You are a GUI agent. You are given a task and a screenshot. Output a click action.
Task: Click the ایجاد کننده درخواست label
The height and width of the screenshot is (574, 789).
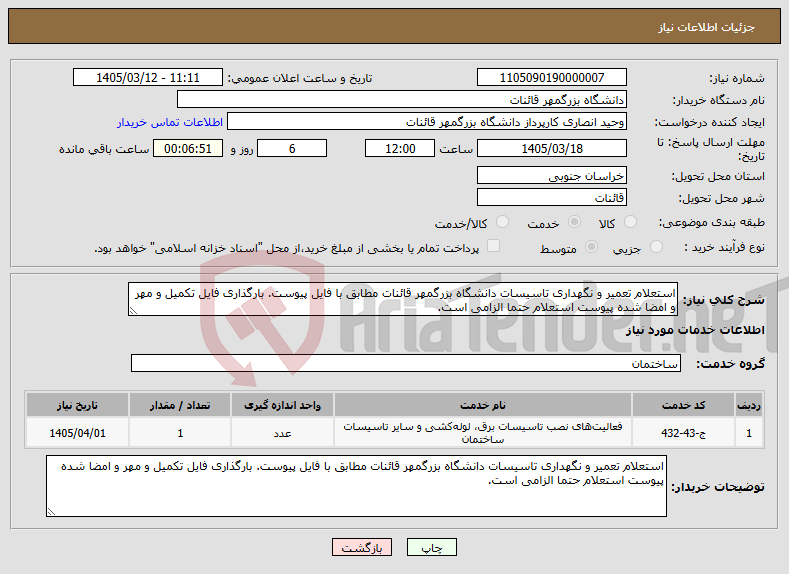click(709, 122)
